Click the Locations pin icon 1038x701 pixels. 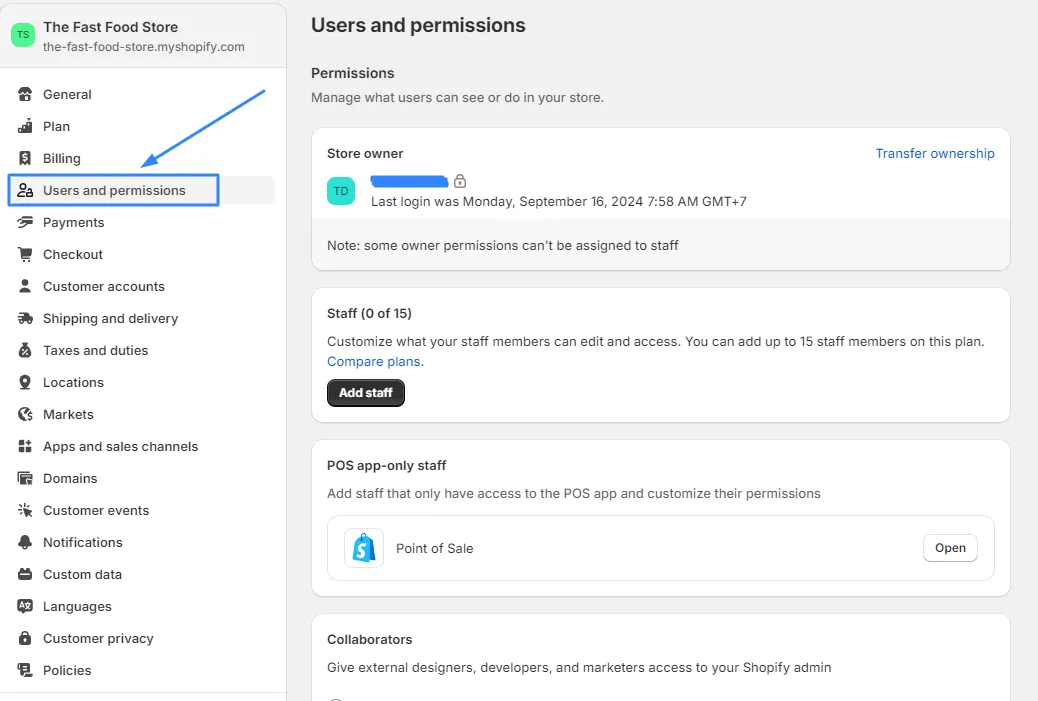click(25, 382)
